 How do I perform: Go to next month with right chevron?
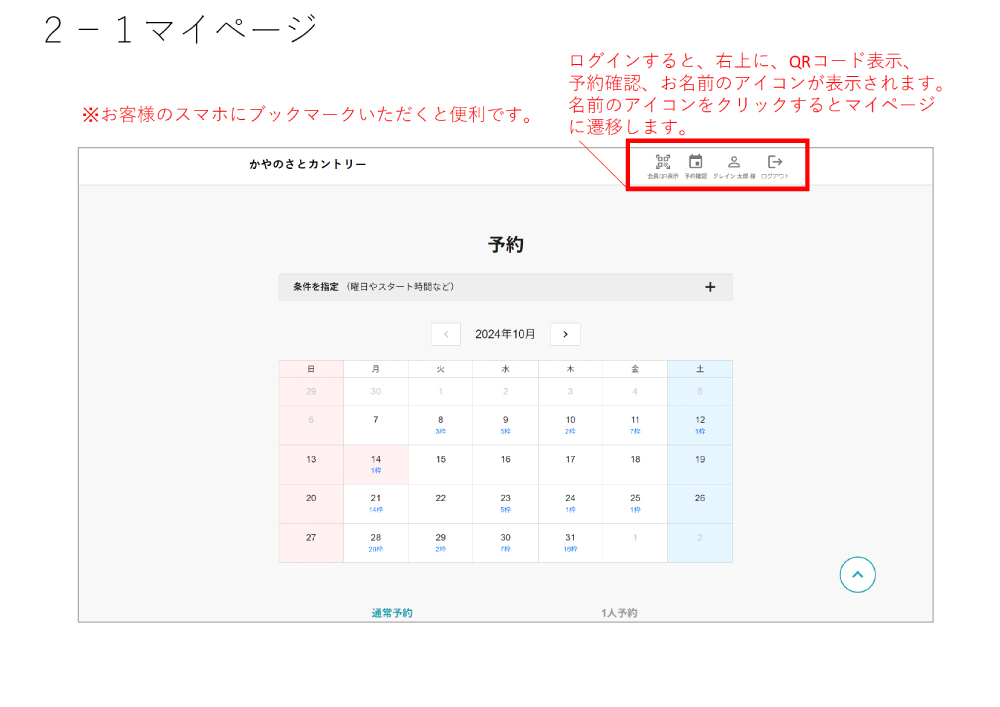coord(565,334)
